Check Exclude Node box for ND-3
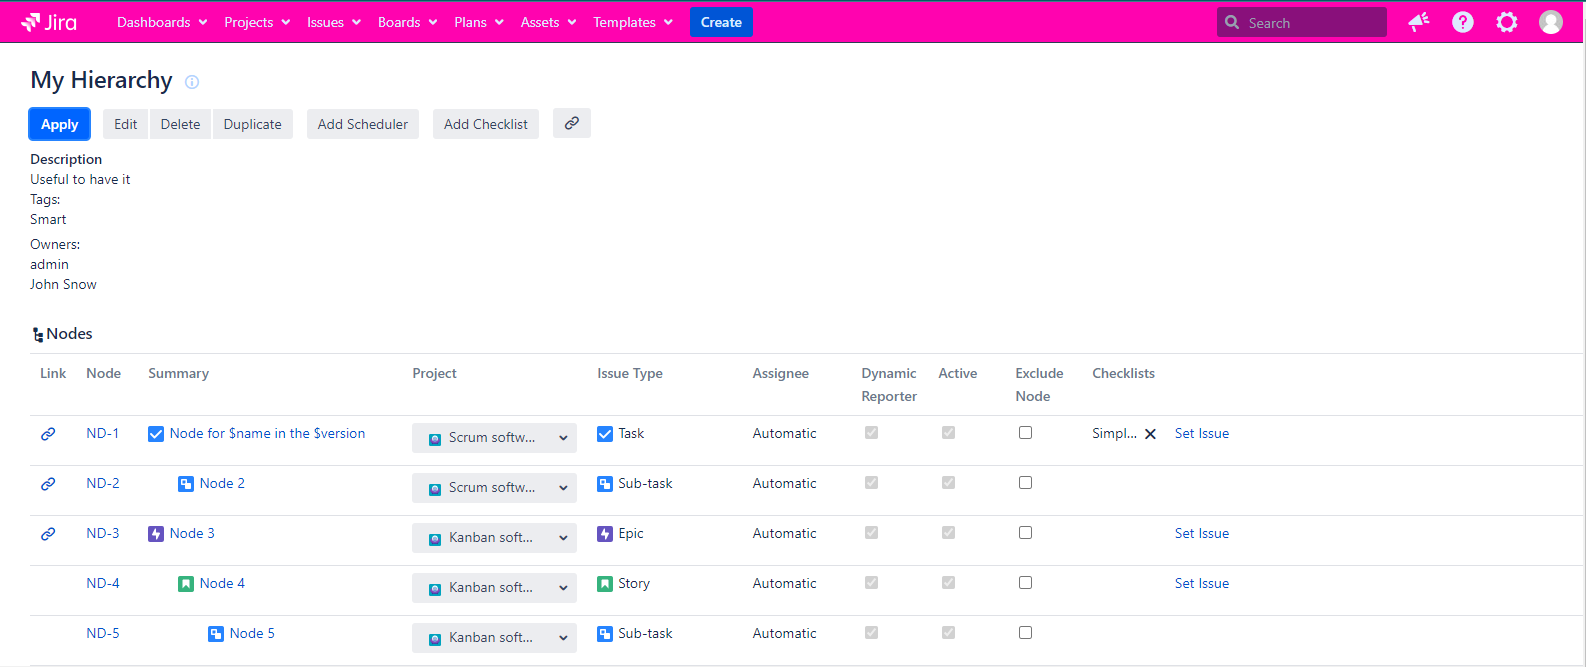Viewport: 1586px width, 667px height. click(1025, 533)
